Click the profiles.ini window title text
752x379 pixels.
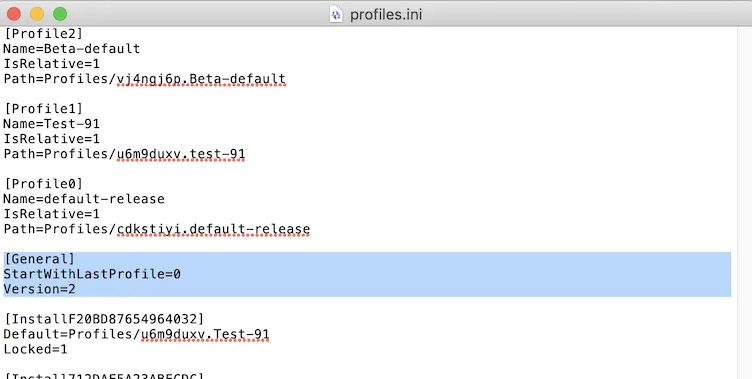tap(386, 14)
